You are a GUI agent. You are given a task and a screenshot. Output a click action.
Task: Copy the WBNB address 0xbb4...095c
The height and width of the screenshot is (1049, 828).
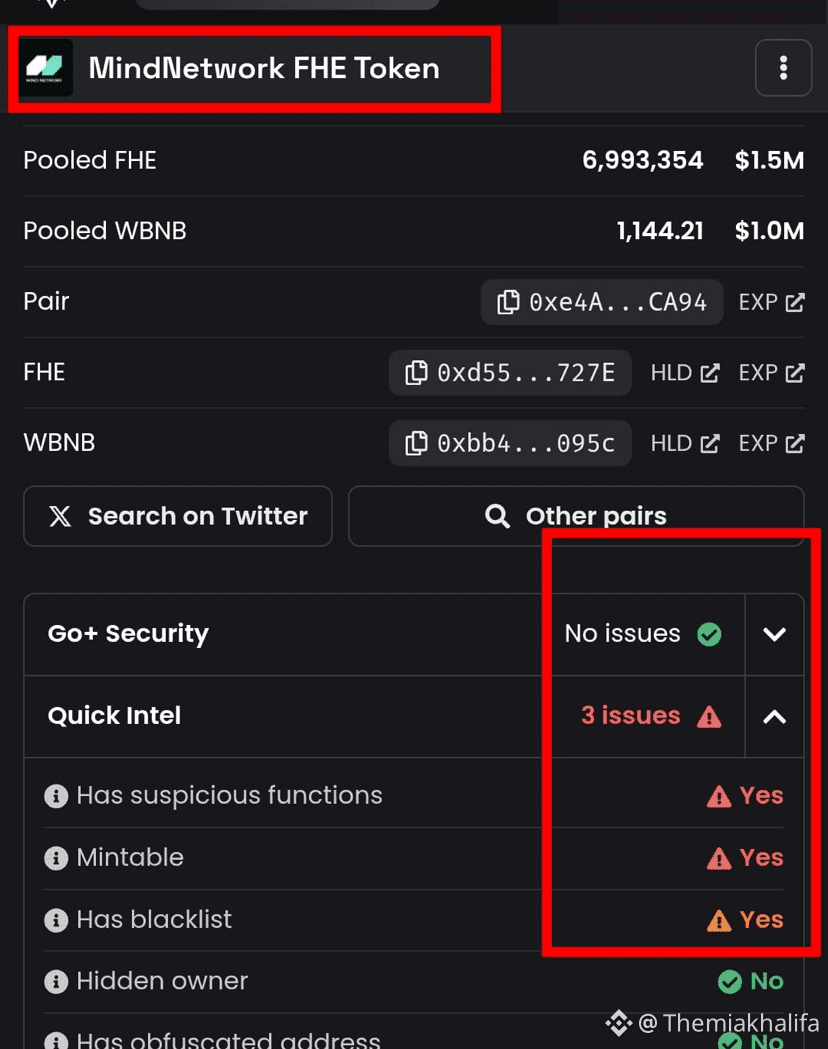click(510, 443)
